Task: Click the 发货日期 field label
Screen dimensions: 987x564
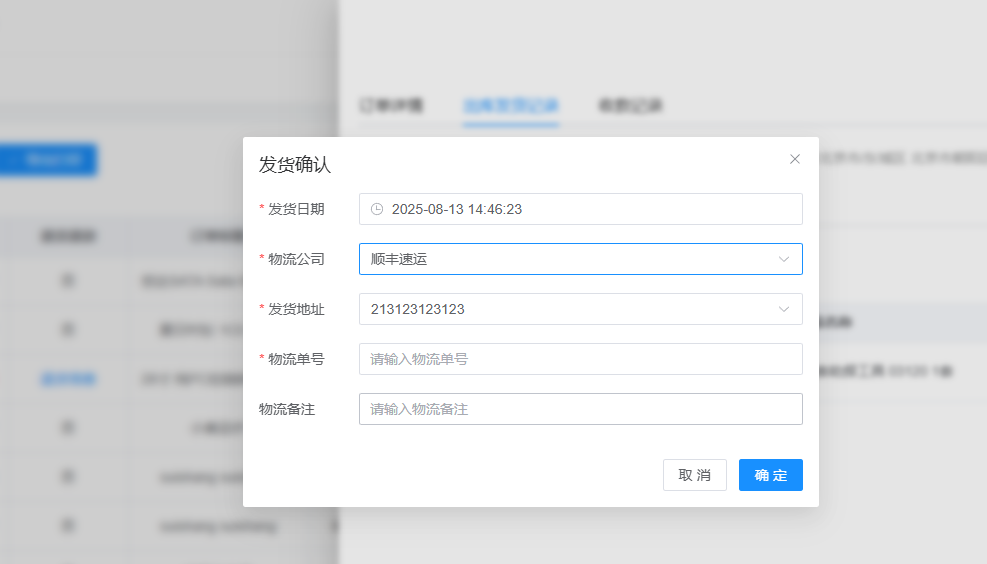Action: (296, 209)
